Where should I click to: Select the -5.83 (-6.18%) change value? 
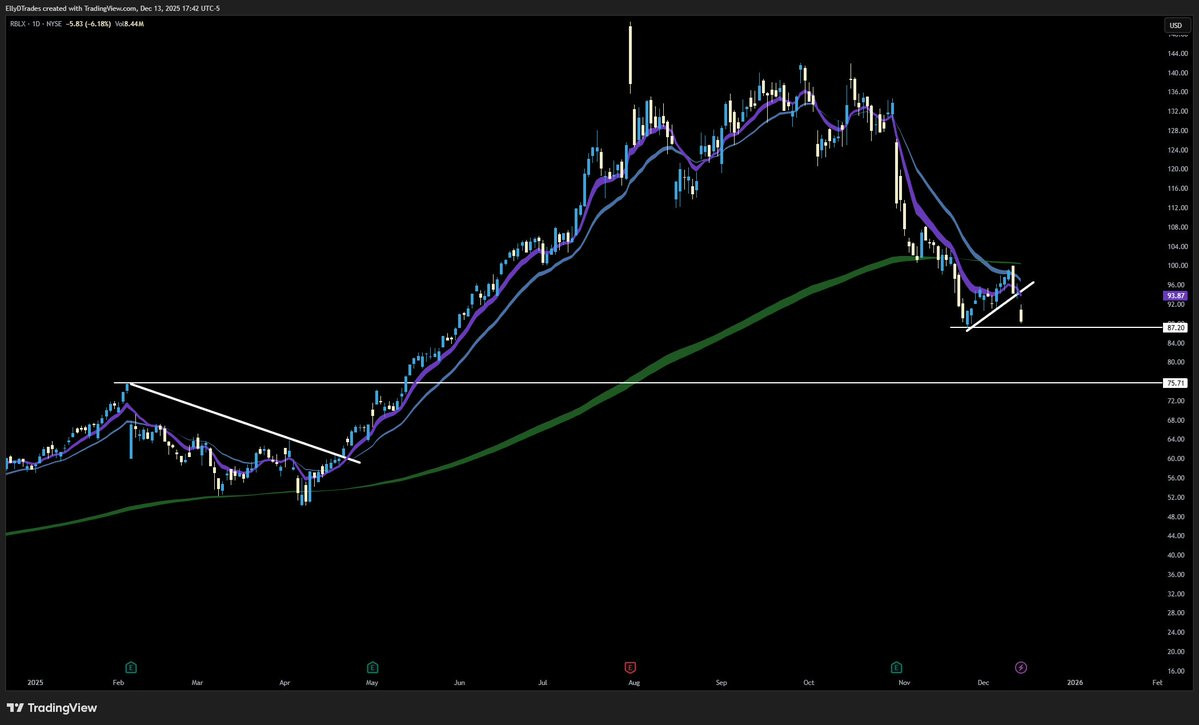pyautogui.click(x=89, y=24)
